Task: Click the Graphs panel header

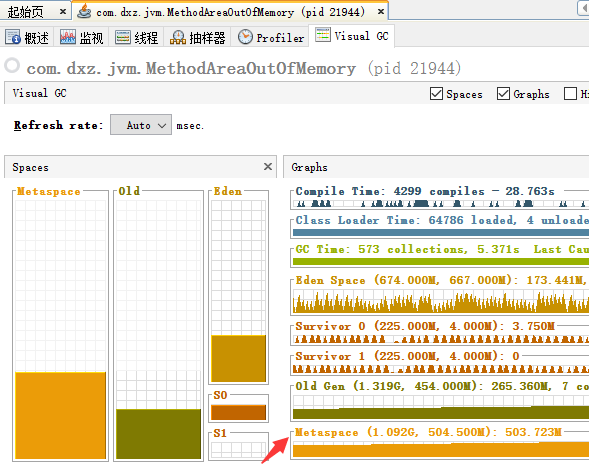Action: tap(436, 167)
